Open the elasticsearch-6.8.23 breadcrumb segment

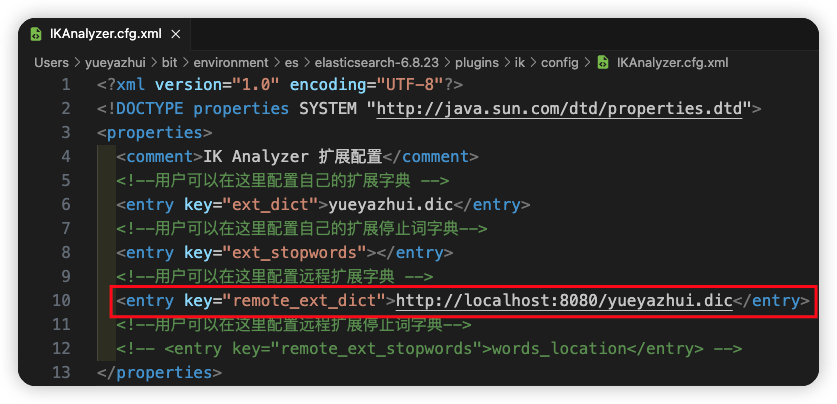377,62
